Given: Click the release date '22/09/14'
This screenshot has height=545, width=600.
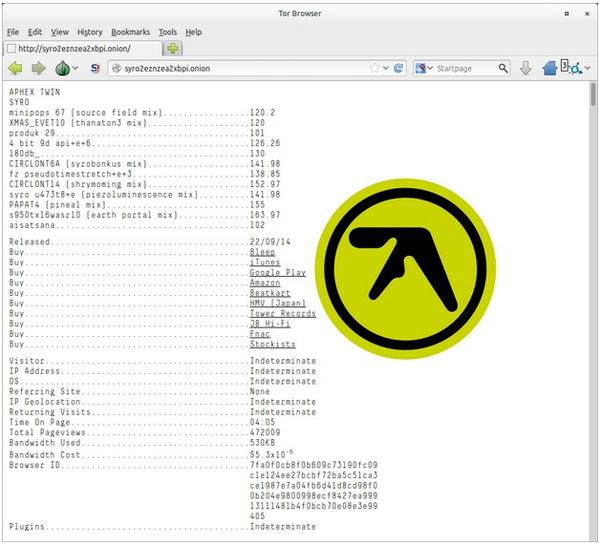Looking at the screenshot, I should 270,242.
